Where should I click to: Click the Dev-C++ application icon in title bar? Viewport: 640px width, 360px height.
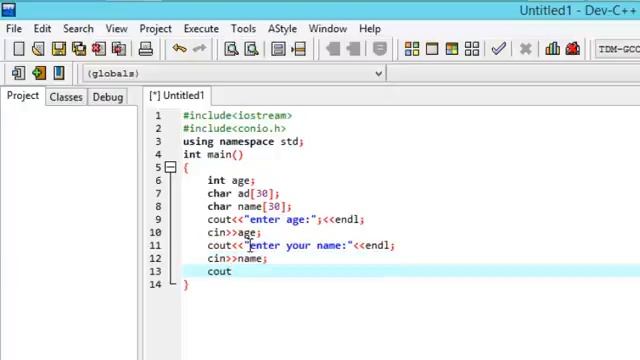coord(8,10)
